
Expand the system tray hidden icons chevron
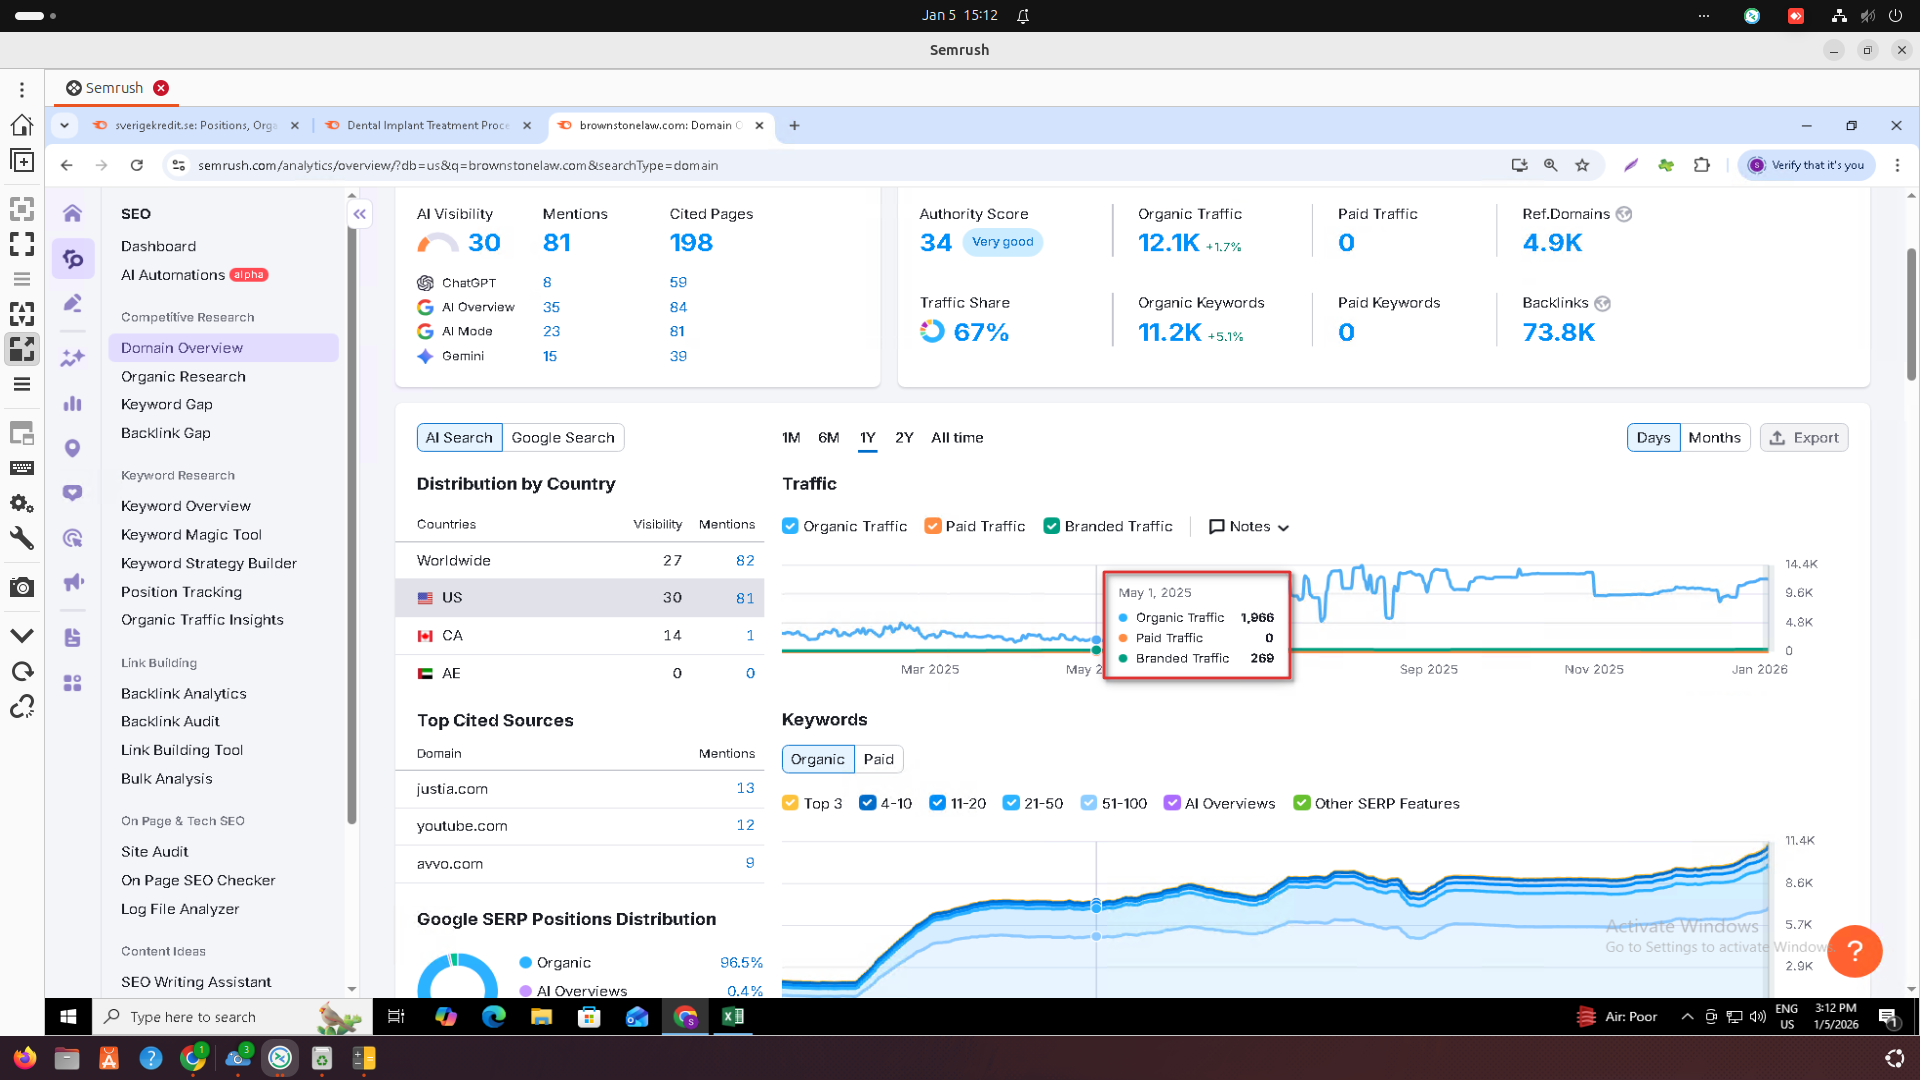click(1687, 1016)
